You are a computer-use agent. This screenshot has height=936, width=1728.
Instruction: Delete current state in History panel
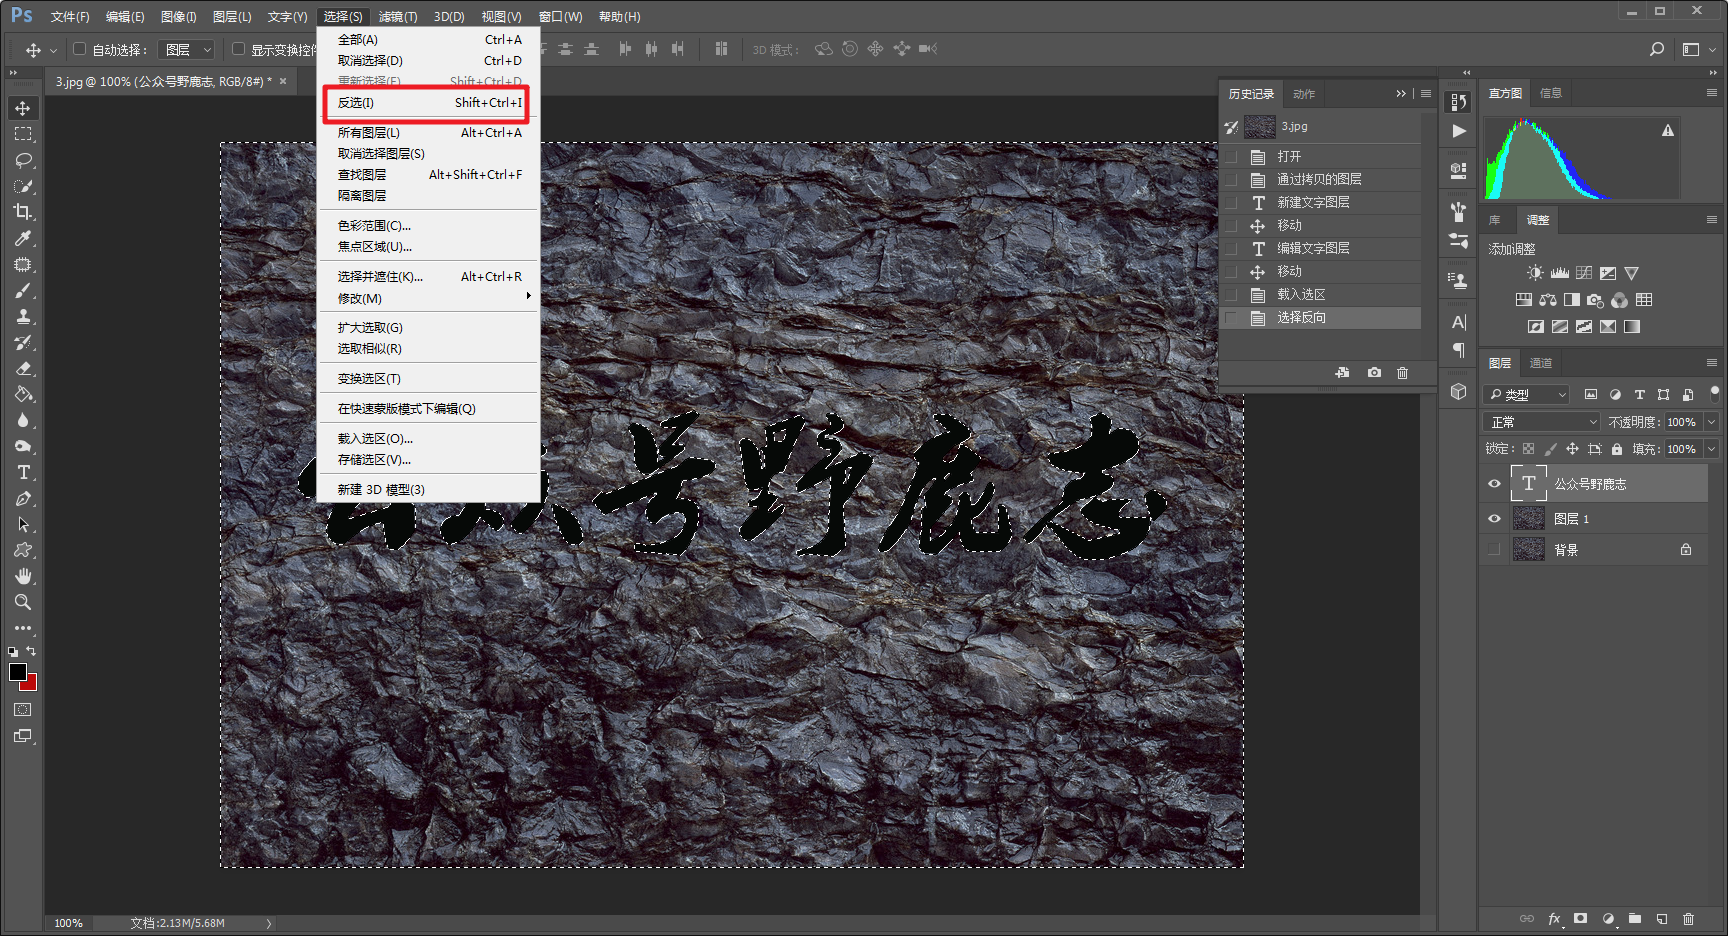click(1402, 372)
